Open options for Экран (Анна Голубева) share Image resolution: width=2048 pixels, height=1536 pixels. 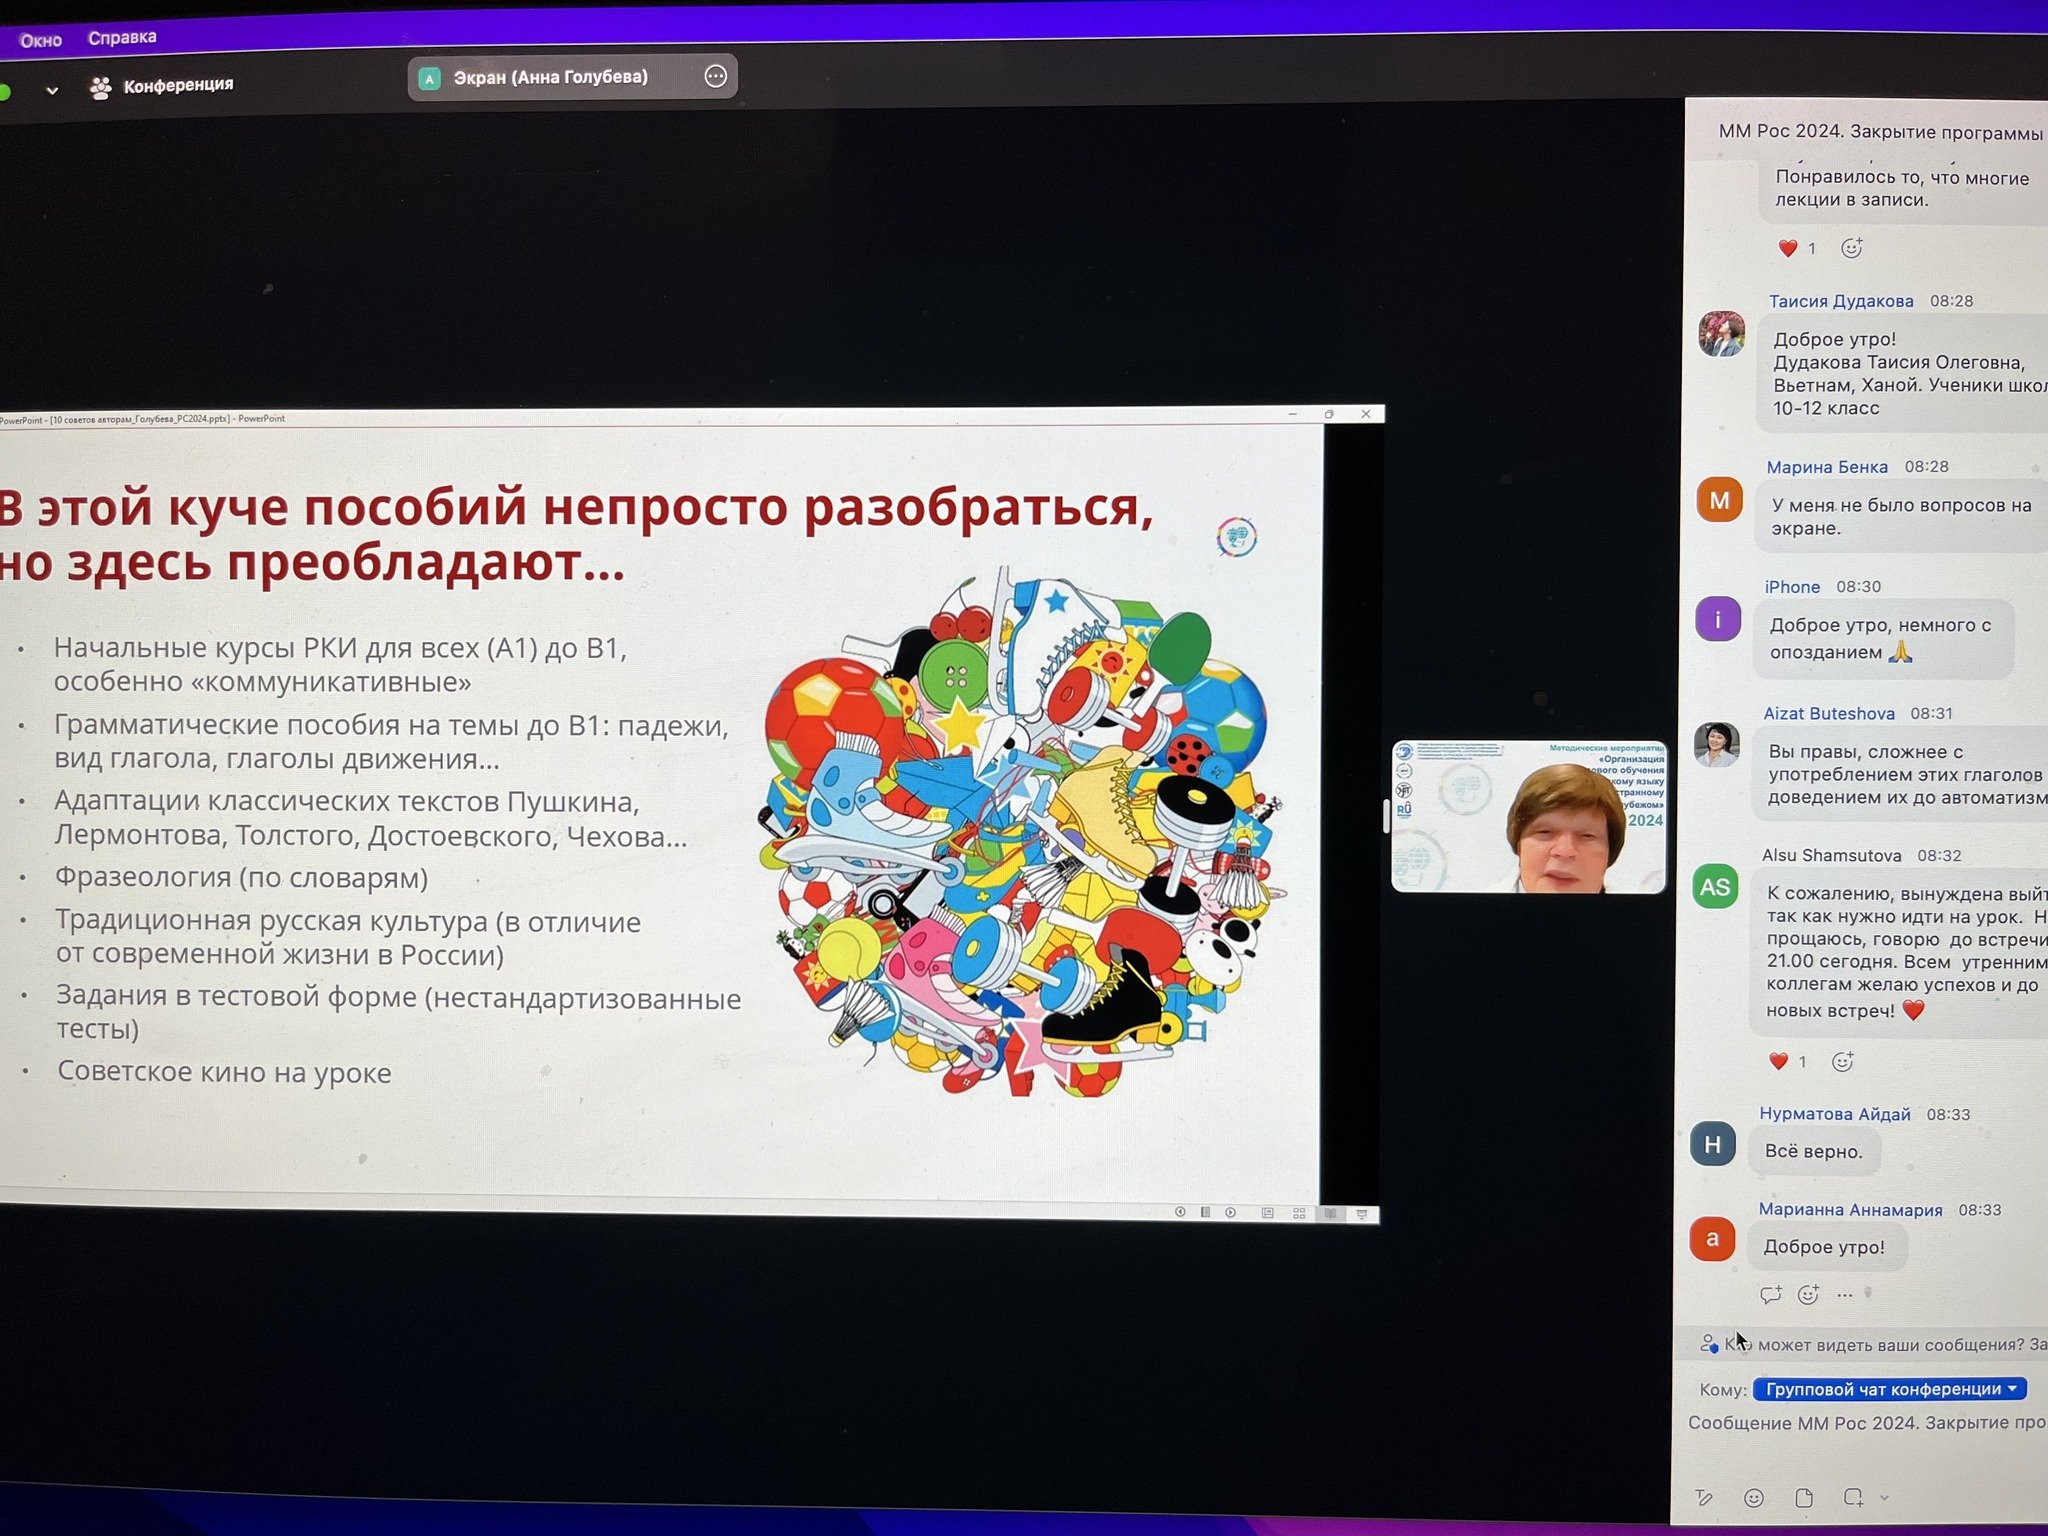coord(715,76)
